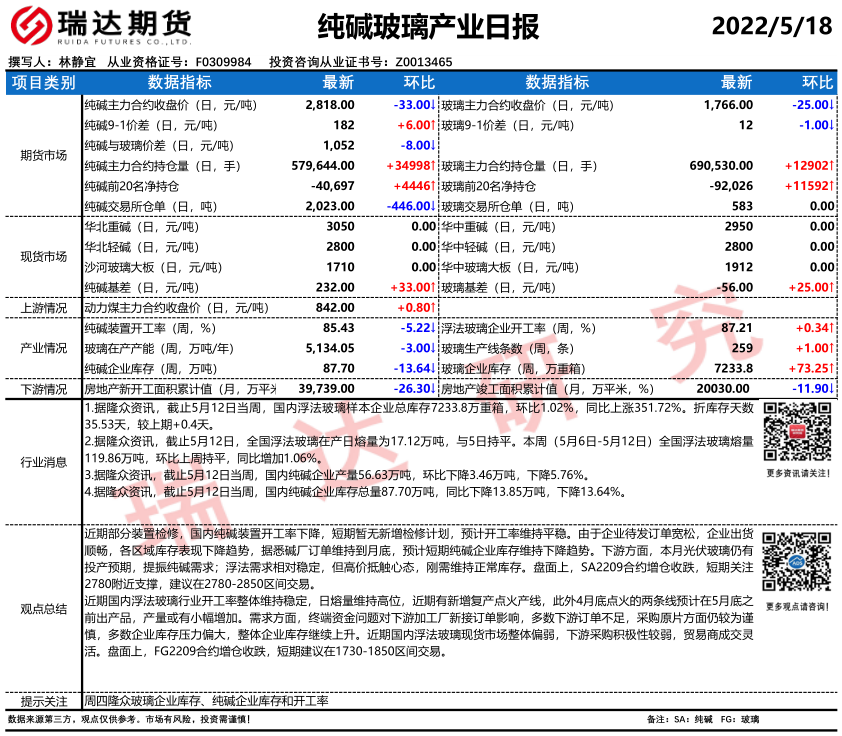This screenshot has height=736, width=842.
Task: Click the 上游情况 category cell
Action: pyautogui.click(x=43, y=308)
